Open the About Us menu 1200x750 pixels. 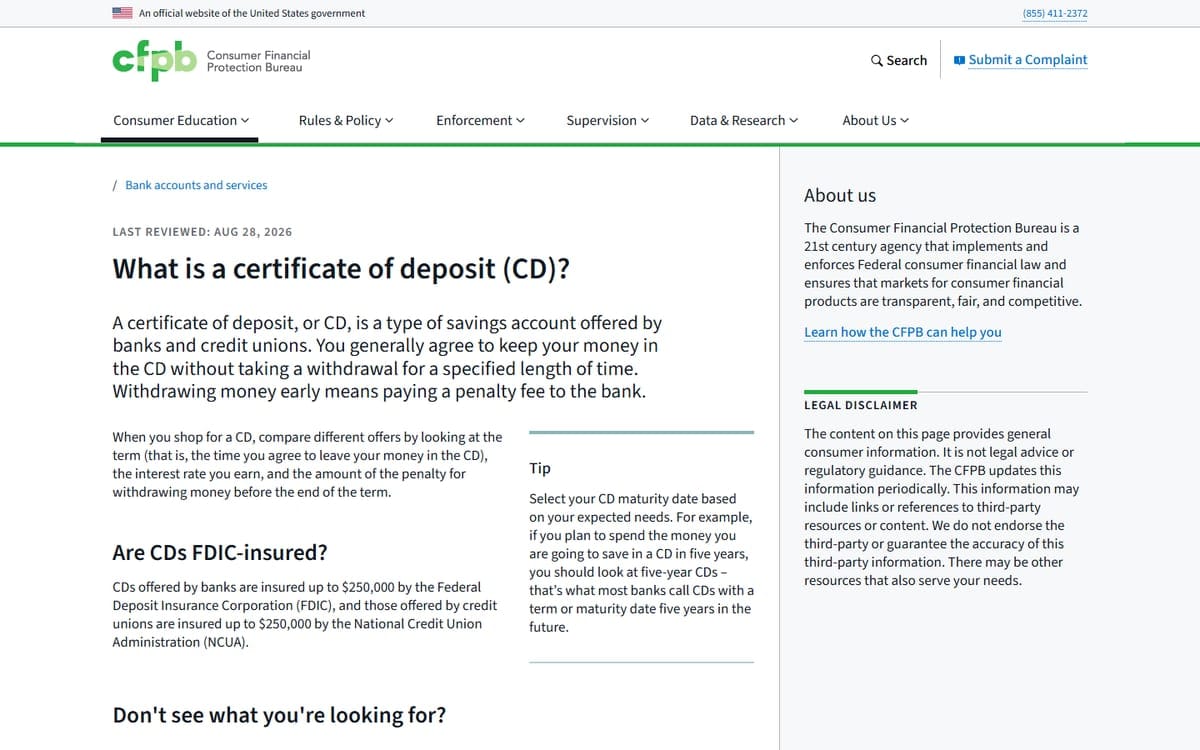coord(876,120)
